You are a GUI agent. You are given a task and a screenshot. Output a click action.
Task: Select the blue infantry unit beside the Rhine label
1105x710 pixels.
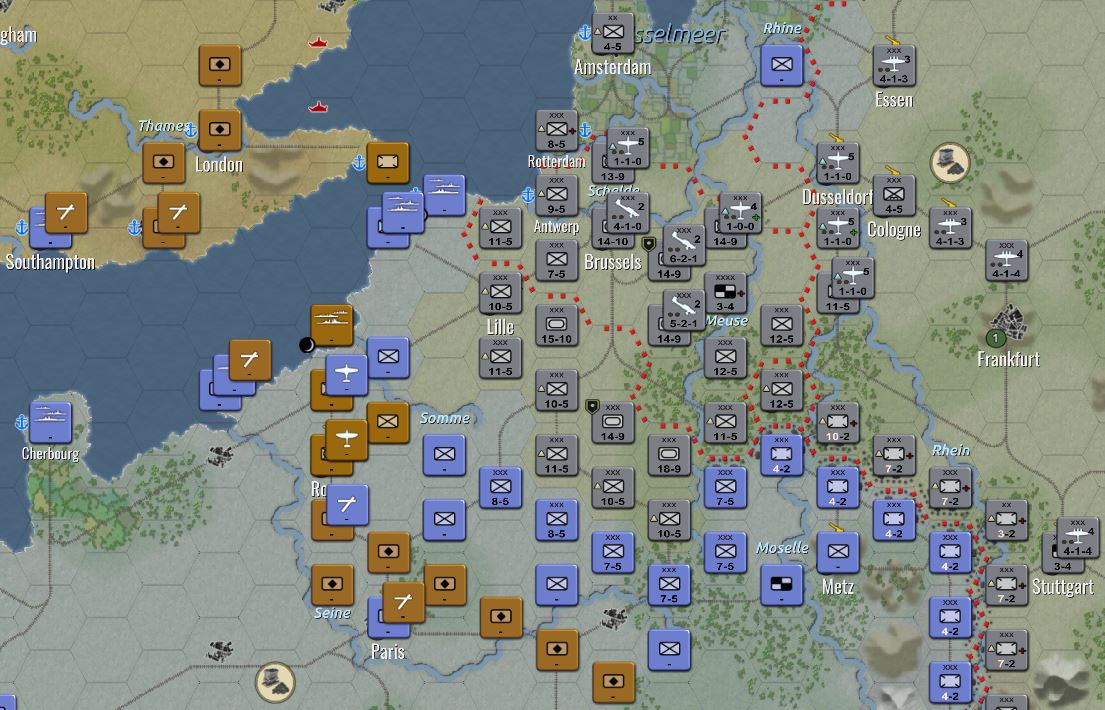click(782, 65)
